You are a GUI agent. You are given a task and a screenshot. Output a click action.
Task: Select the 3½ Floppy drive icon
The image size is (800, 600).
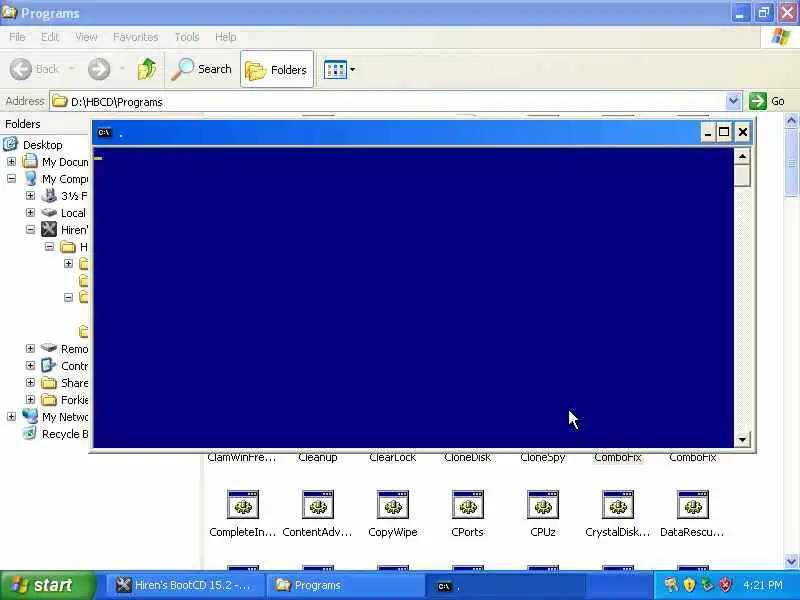pos(49,195)
